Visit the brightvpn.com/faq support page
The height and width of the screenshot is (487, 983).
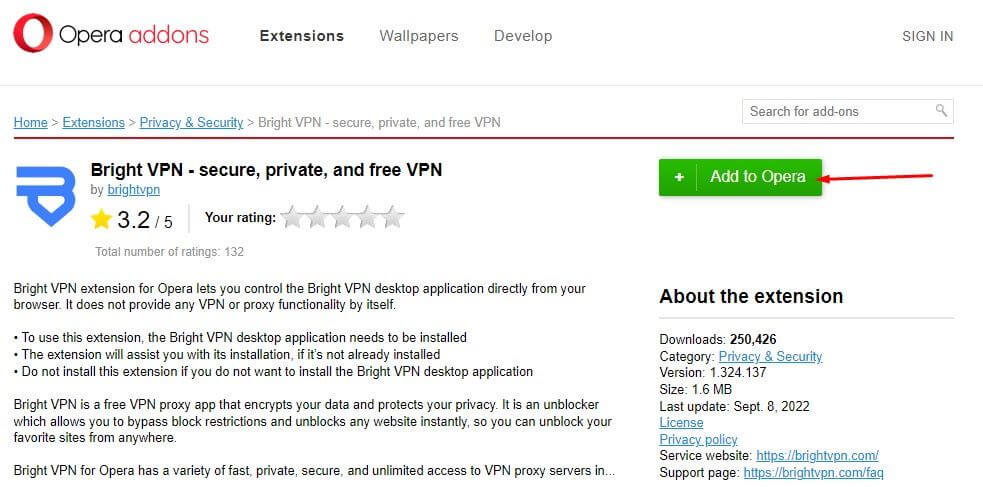click(813, 472)
